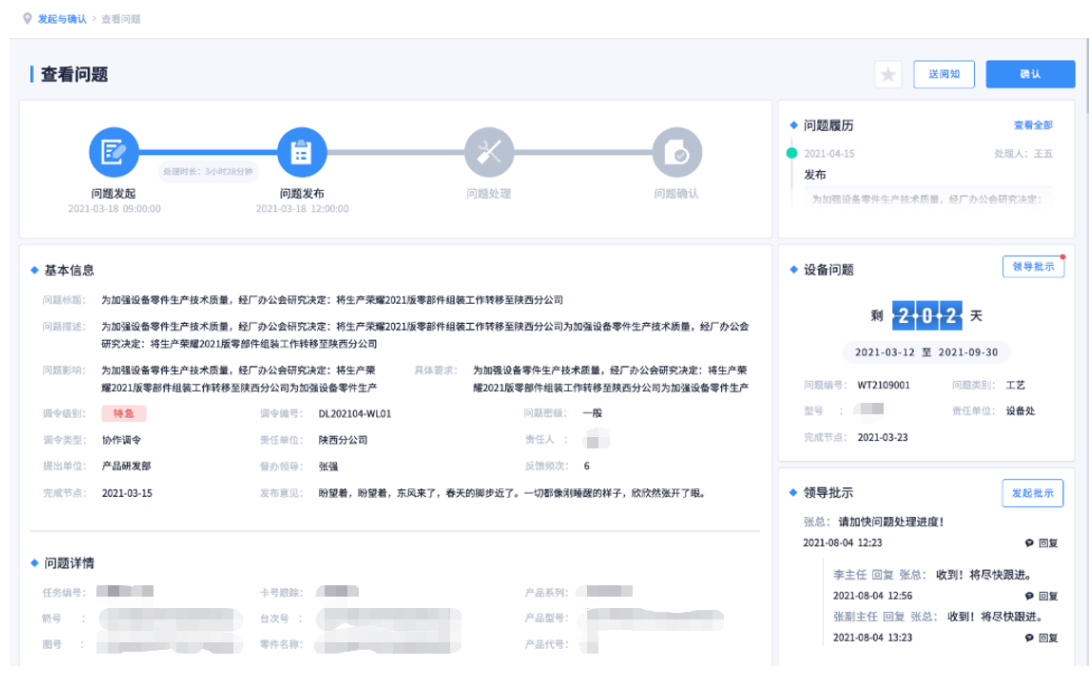Click the red notification dot on 领导批示 button
This screenshot has height=674, width=1092.
(1064, 256)
